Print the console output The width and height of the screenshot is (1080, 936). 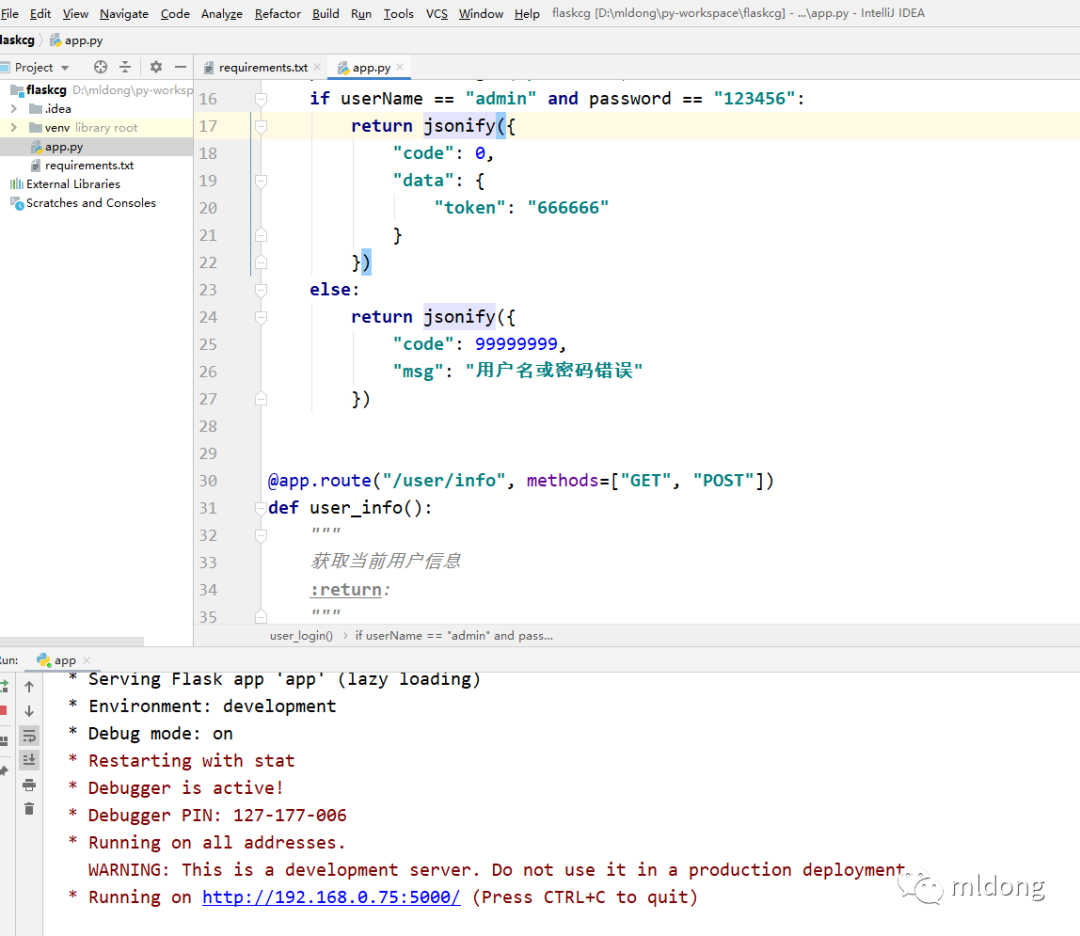click(x=29, y=785)
